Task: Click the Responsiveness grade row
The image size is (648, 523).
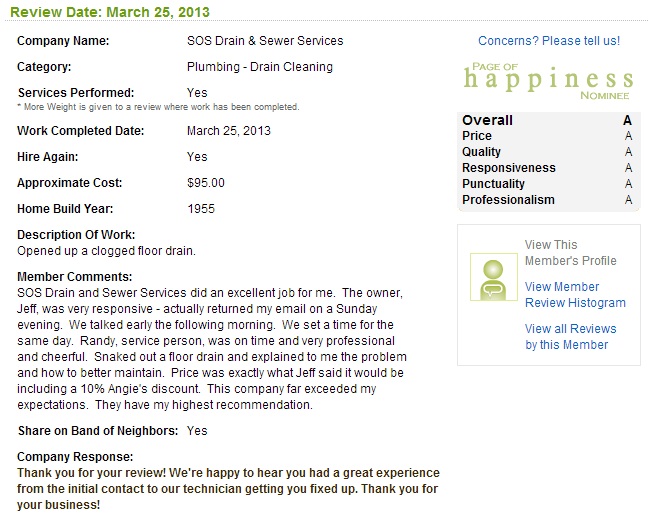Action: (x=547, y=168)
